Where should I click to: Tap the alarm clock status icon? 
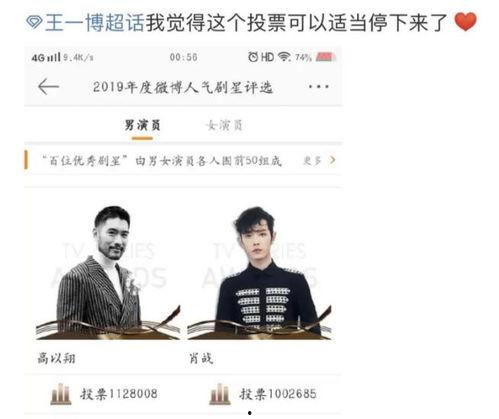click(x=253, y=57)
